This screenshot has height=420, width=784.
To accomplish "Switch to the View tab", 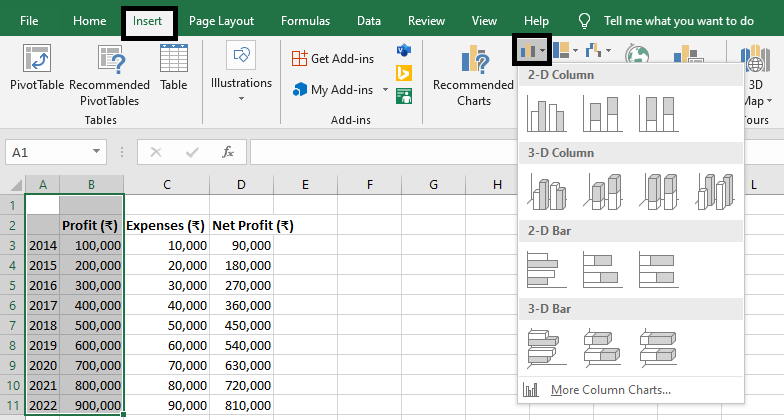I will pos(484,21).
